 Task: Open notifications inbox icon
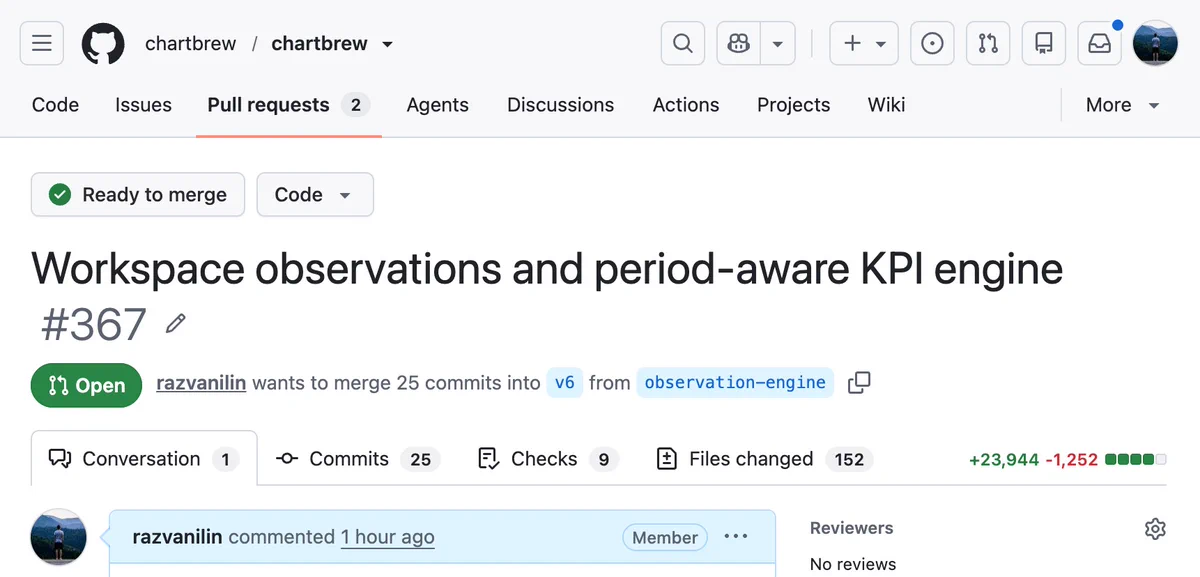pyautogui.click(x=1100, y=44)
